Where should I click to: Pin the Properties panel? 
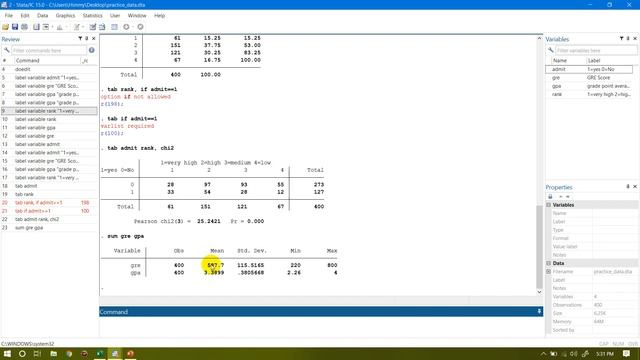pos(628,187)
